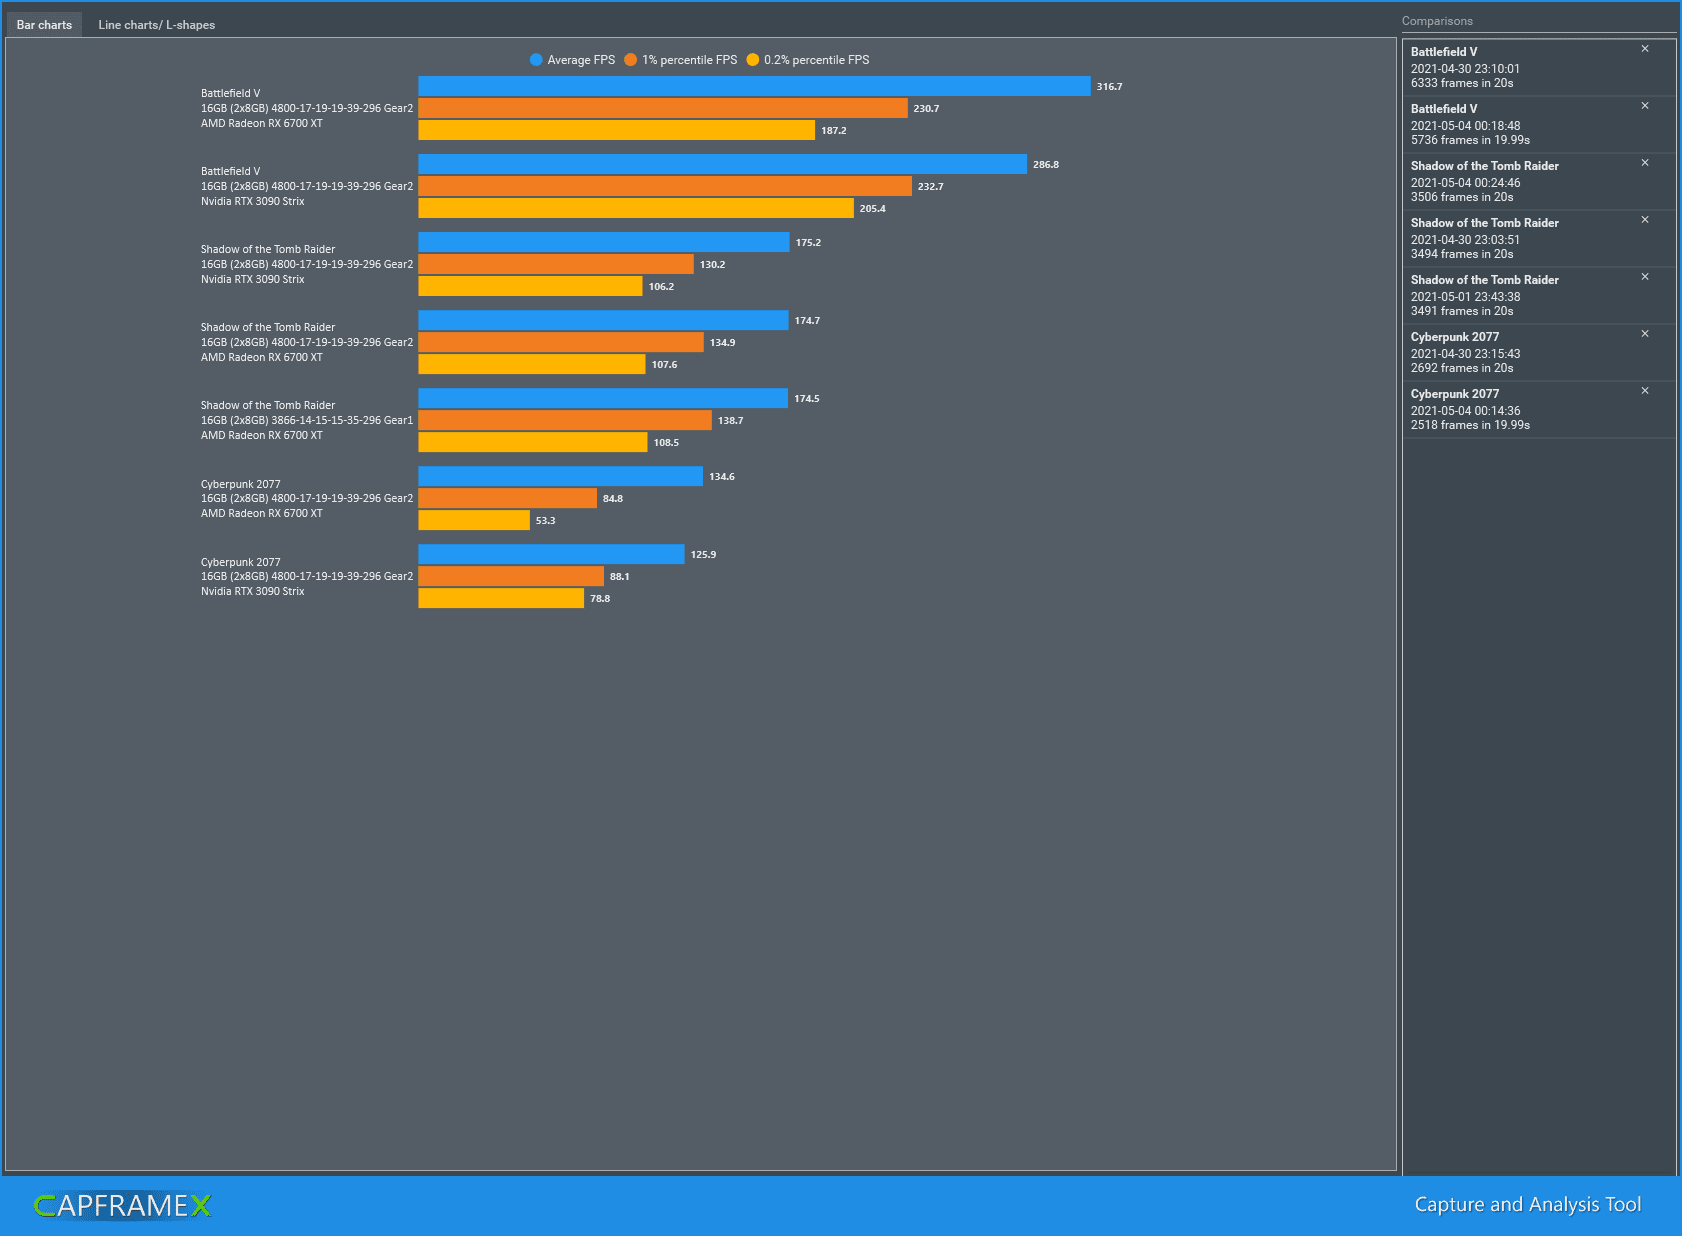1682x1236 pixels.
Task: Click the 286.8 average FPS bar
Action: pyautogui.click(x=722, y=164)
